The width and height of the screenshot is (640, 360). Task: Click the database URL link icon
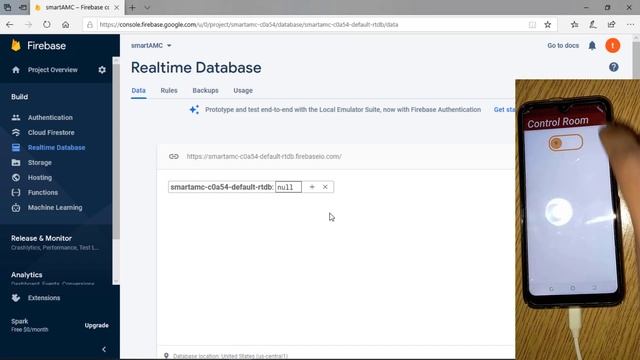pos(174,156)
